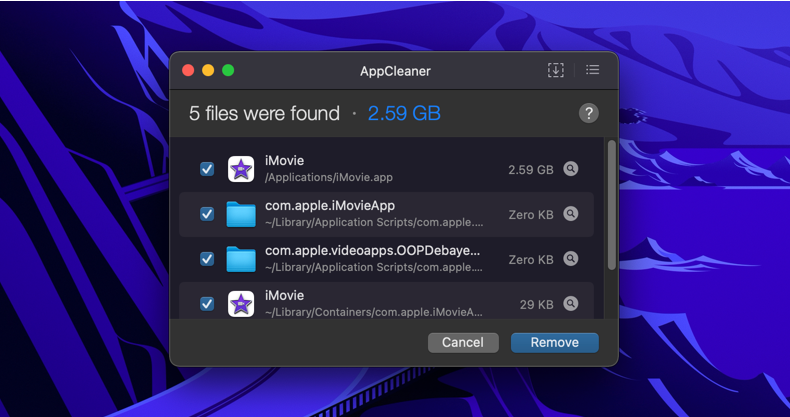Click the Remove button

(555, 342)
